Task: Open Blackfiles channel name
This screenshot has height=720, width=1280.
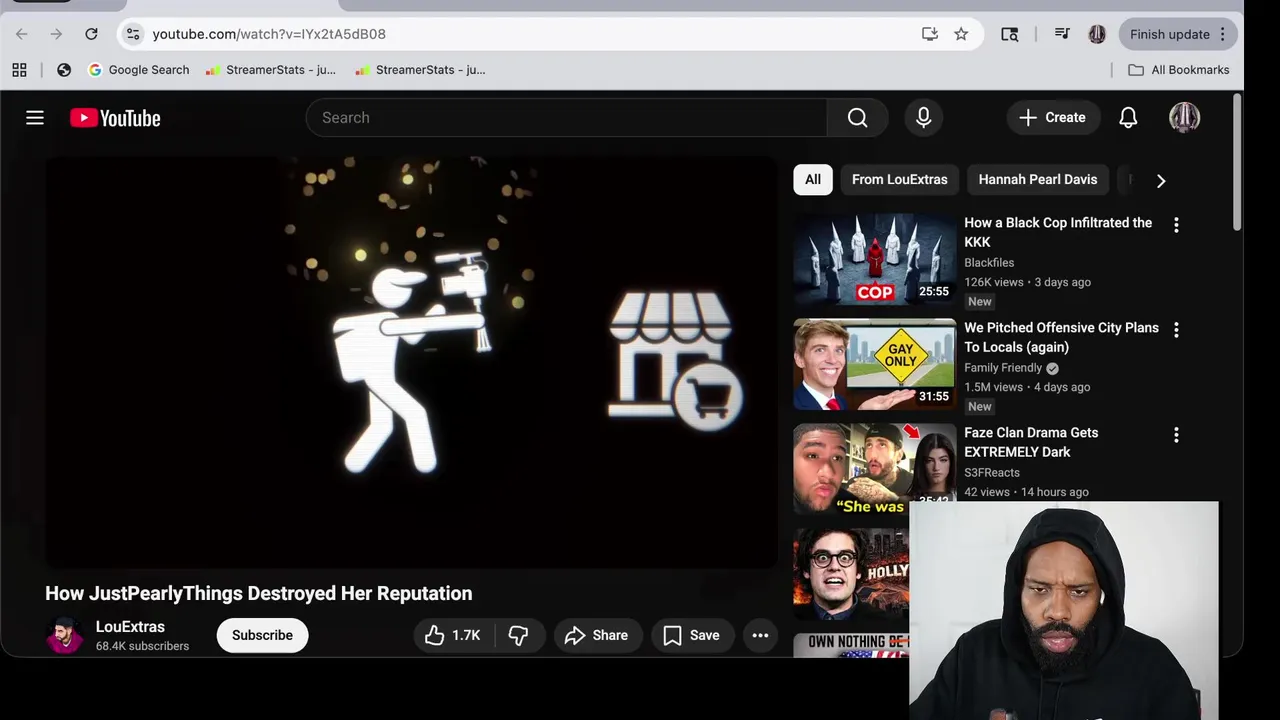Action: (989, 263)
